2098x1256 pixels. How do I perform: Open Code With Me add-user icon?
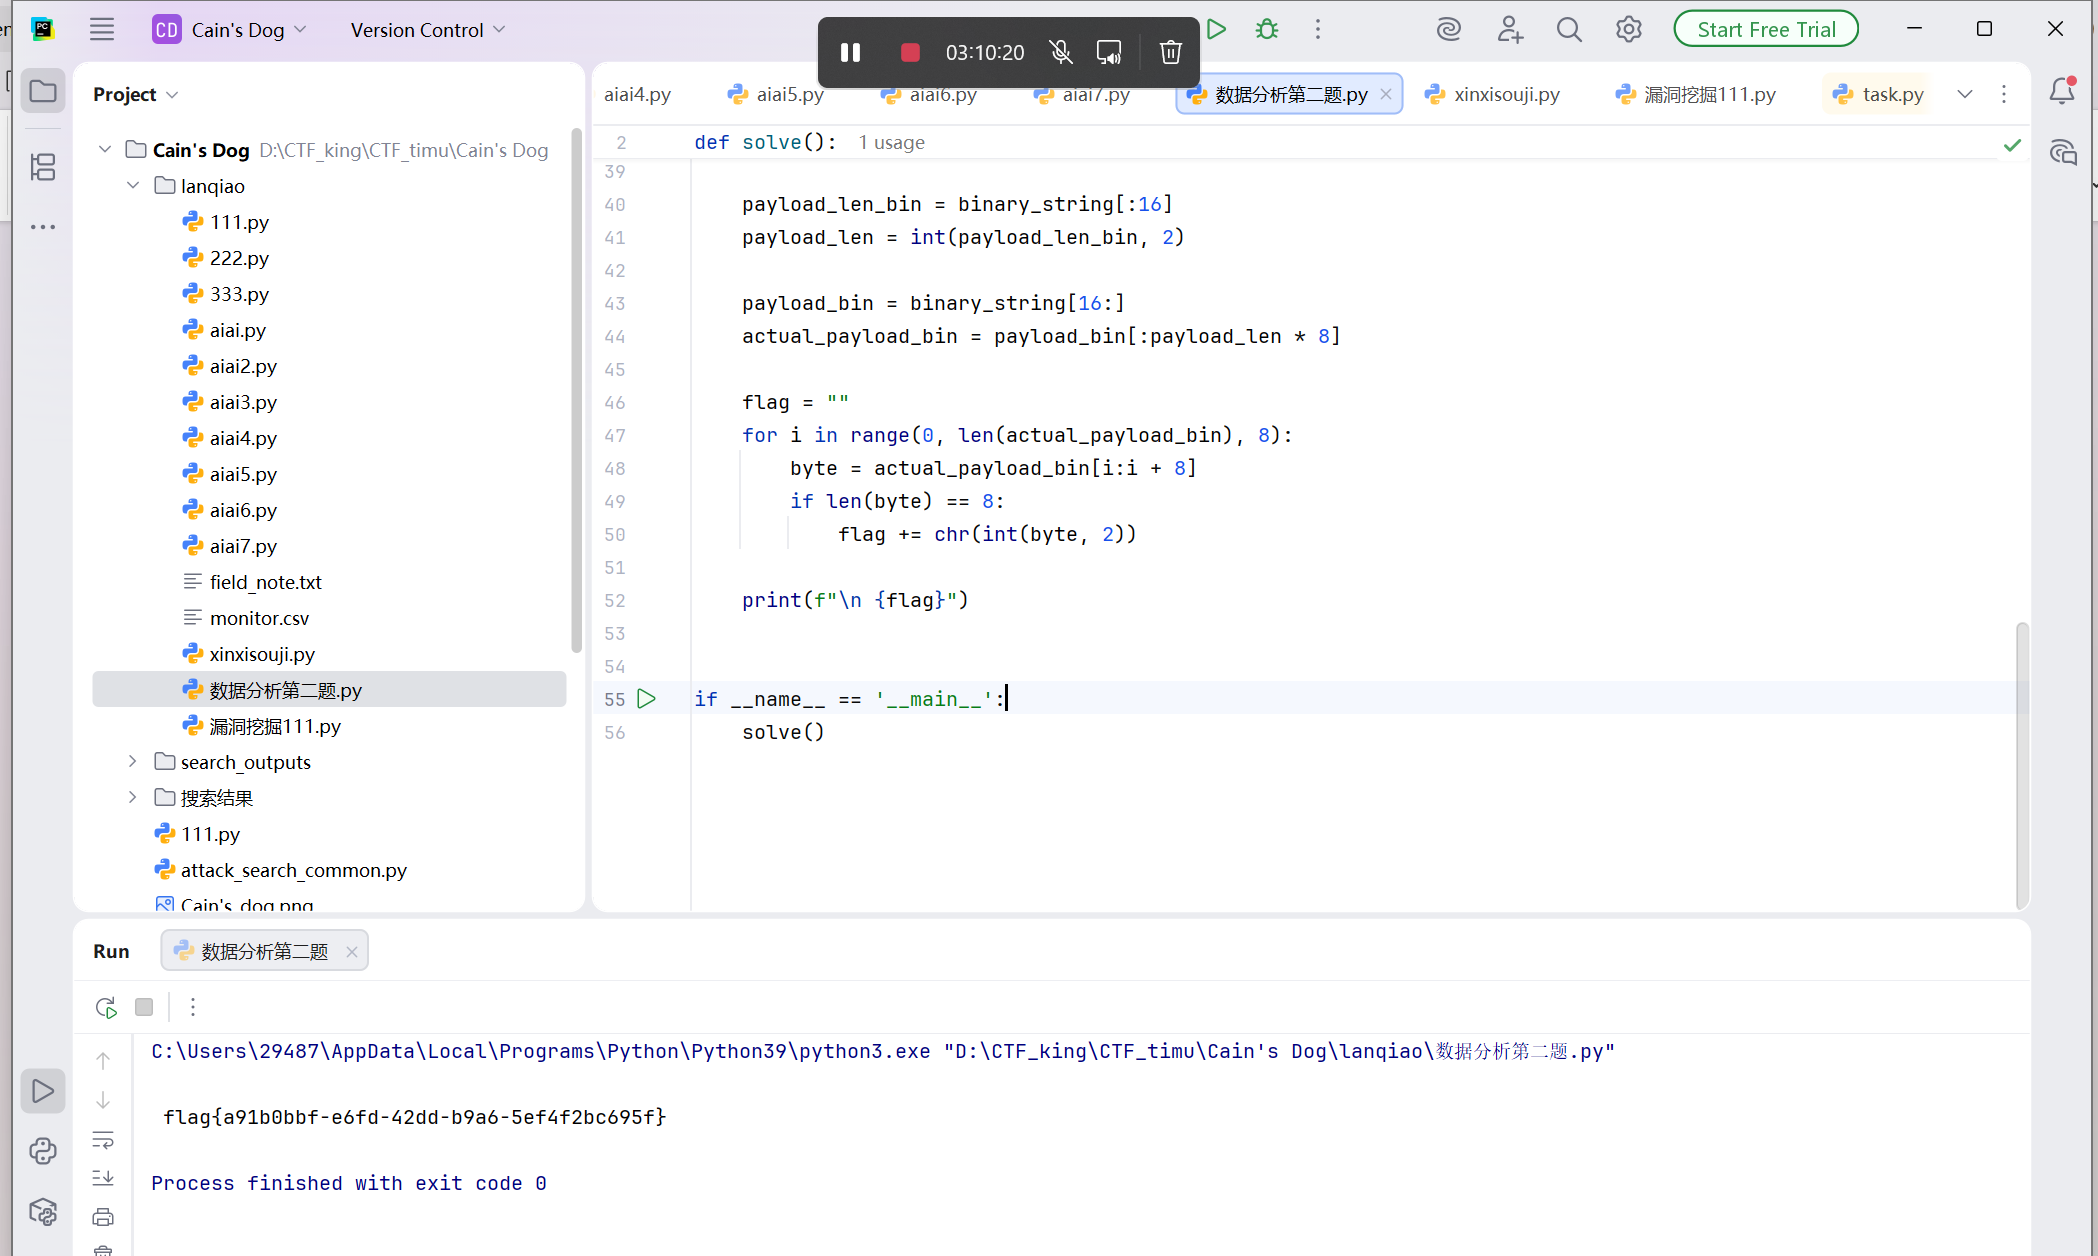pos(1510,29)
